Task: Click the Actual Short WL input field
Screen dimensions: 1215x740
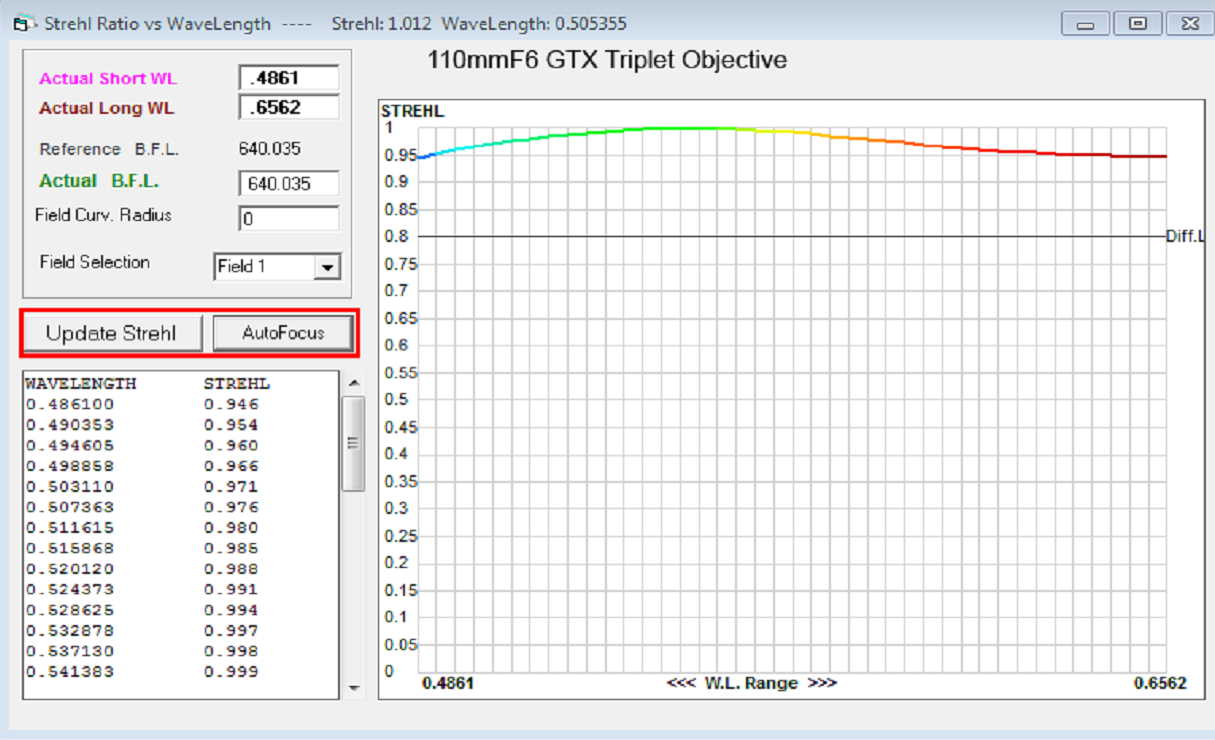Action: [x=289, y=78]
